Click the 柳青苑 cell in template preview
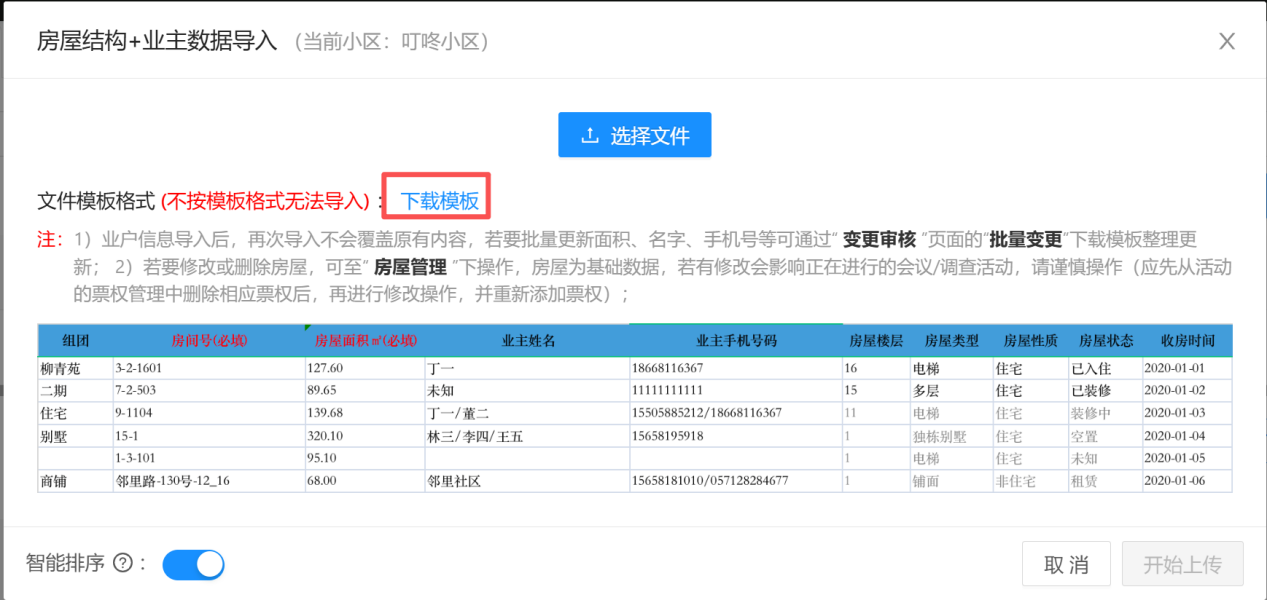Viewport: 1267px width, 600px height. coord(61,369)
